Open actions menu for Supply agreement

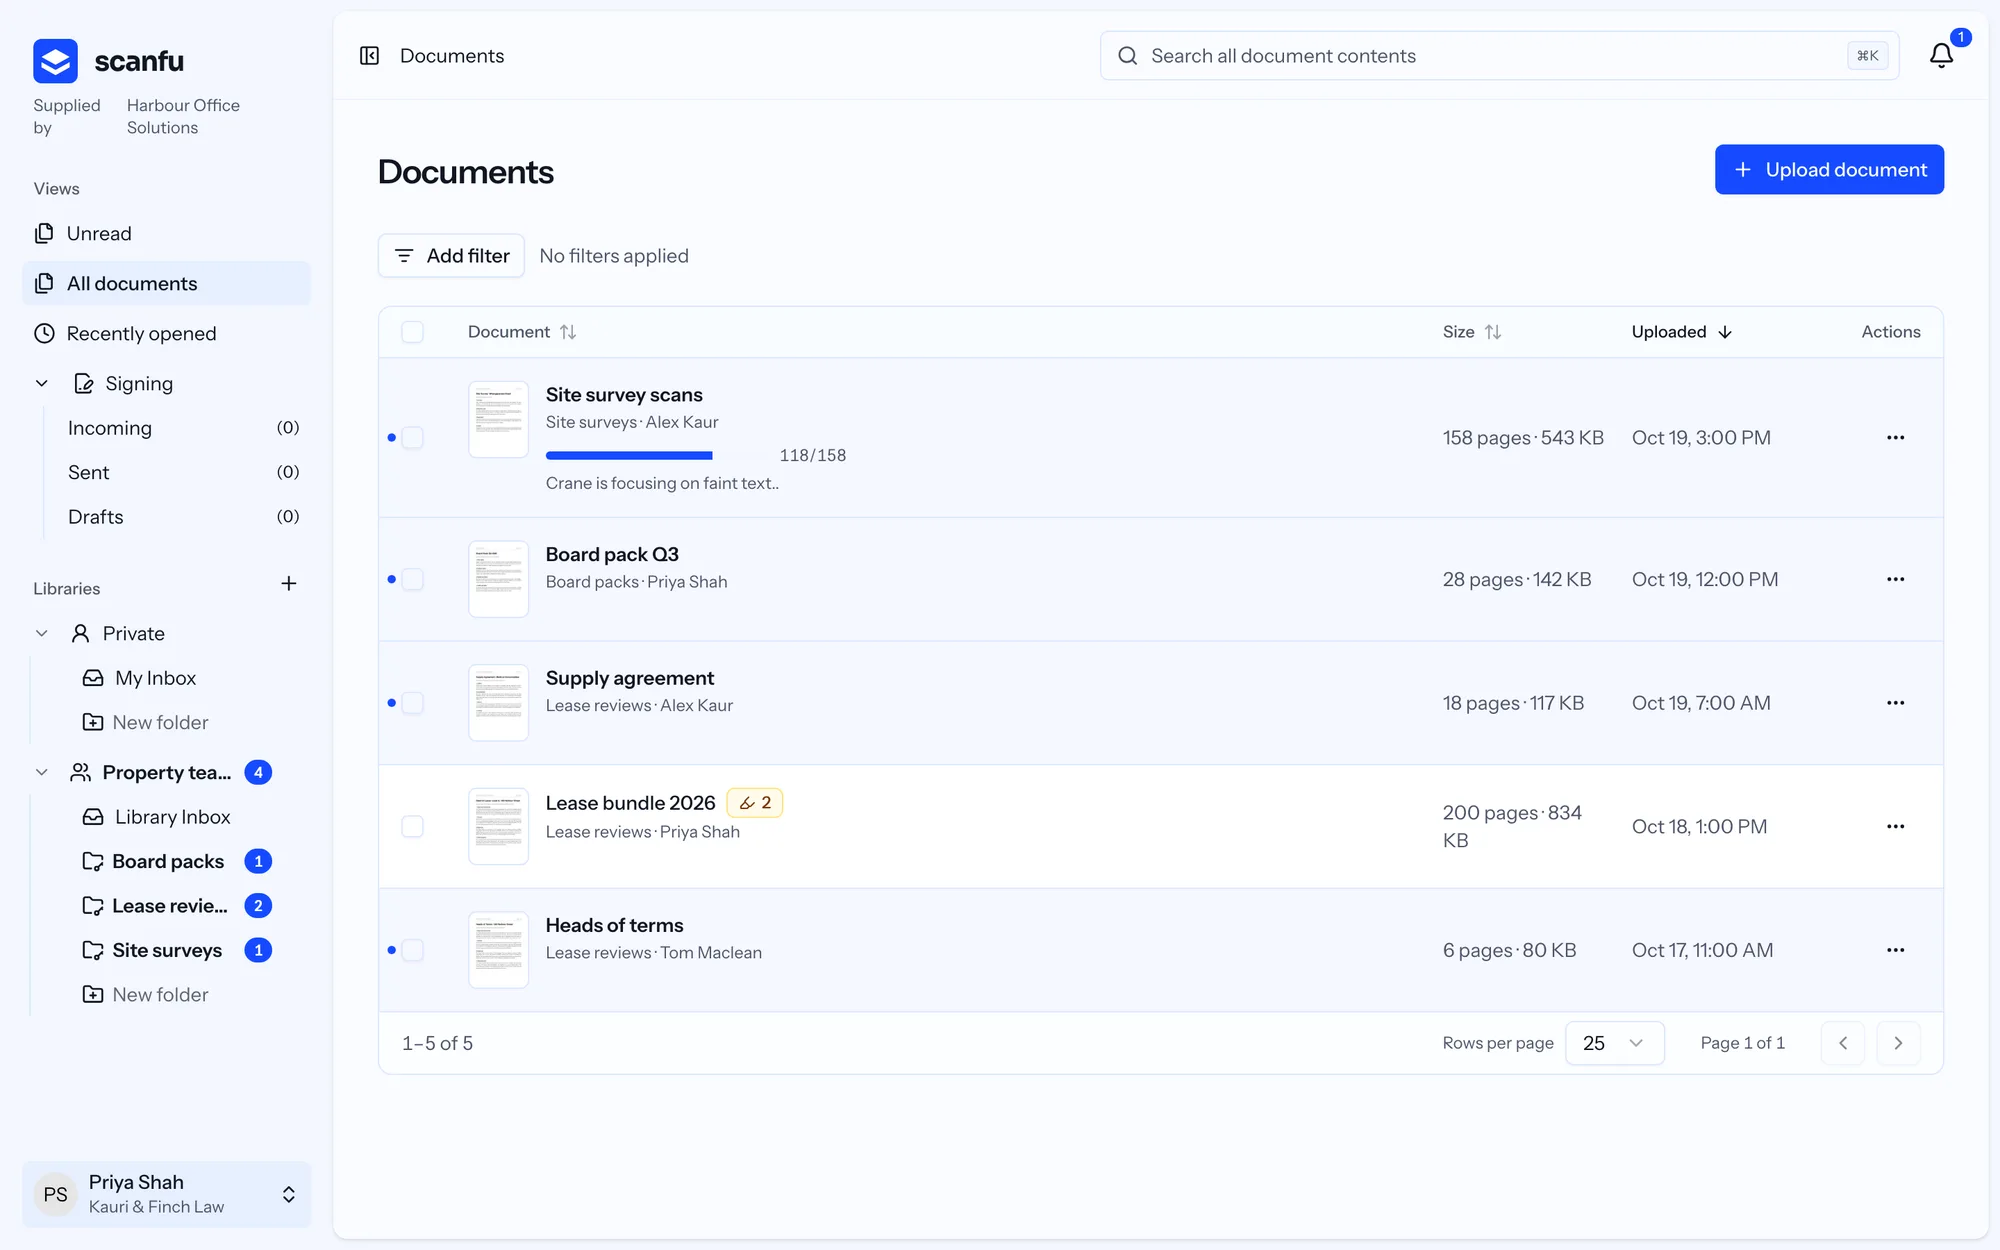tap(1895, 703)
